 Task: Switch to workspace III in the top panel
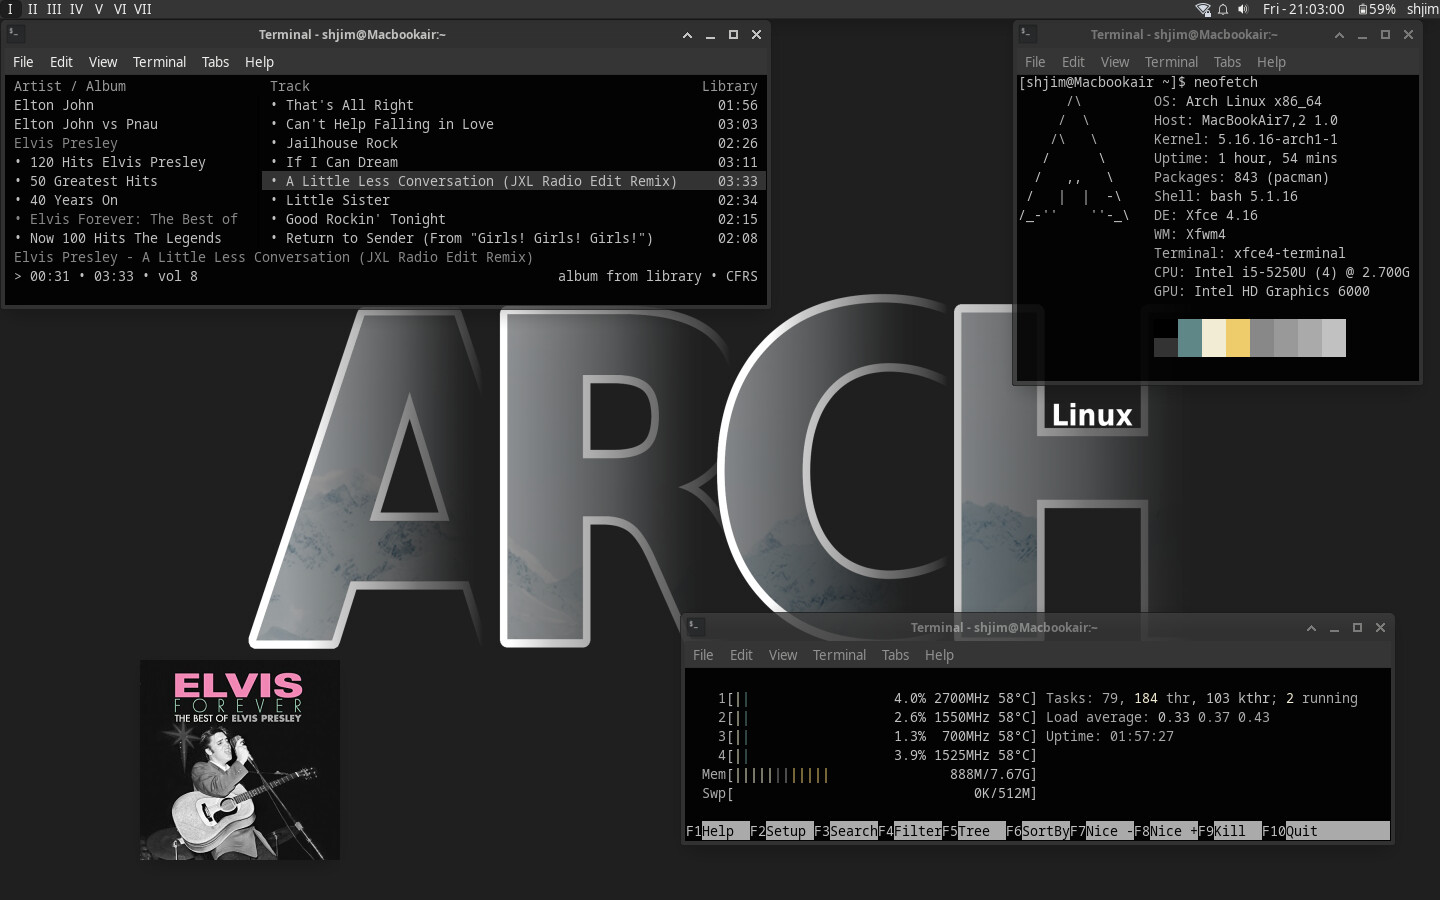(x=54, y=9)
